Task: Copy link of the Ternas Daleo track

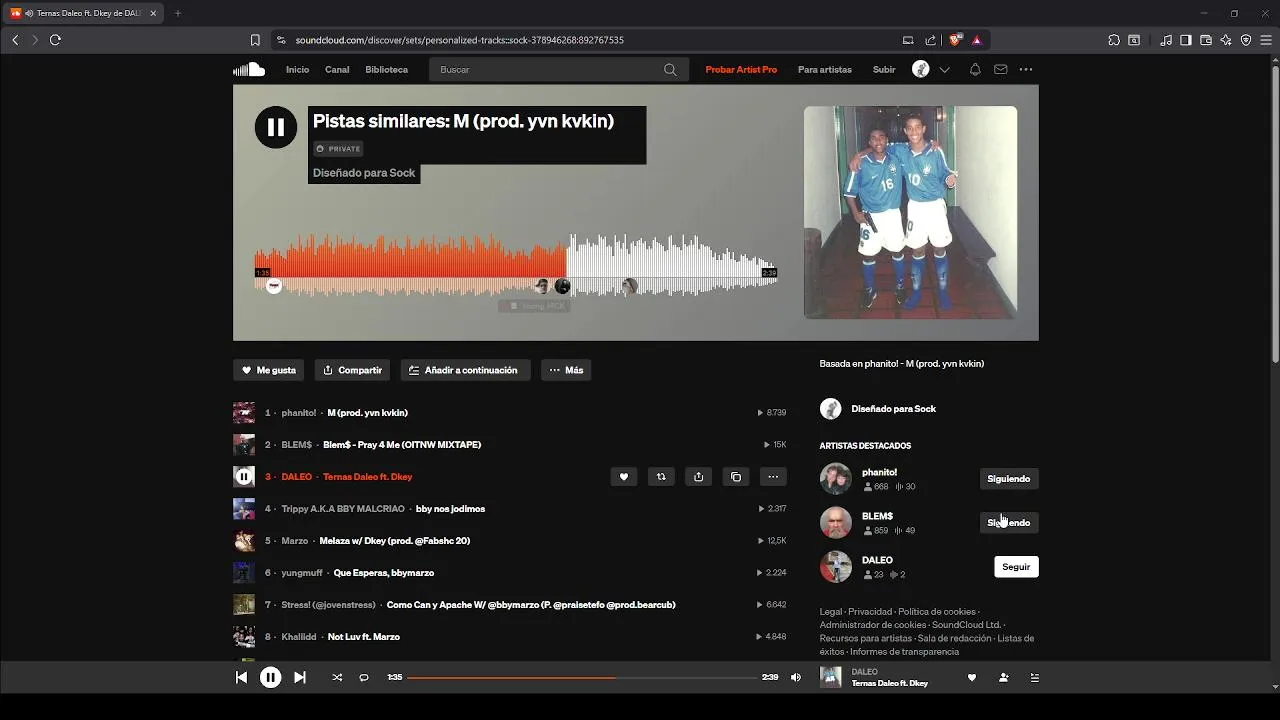Action: point(736,477)
